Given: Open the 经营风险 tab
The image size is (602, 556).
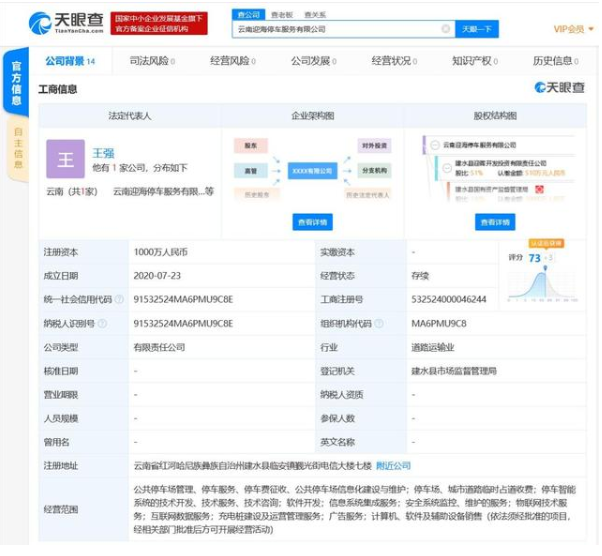Looking at the screenshot, I should coord(232,61).
